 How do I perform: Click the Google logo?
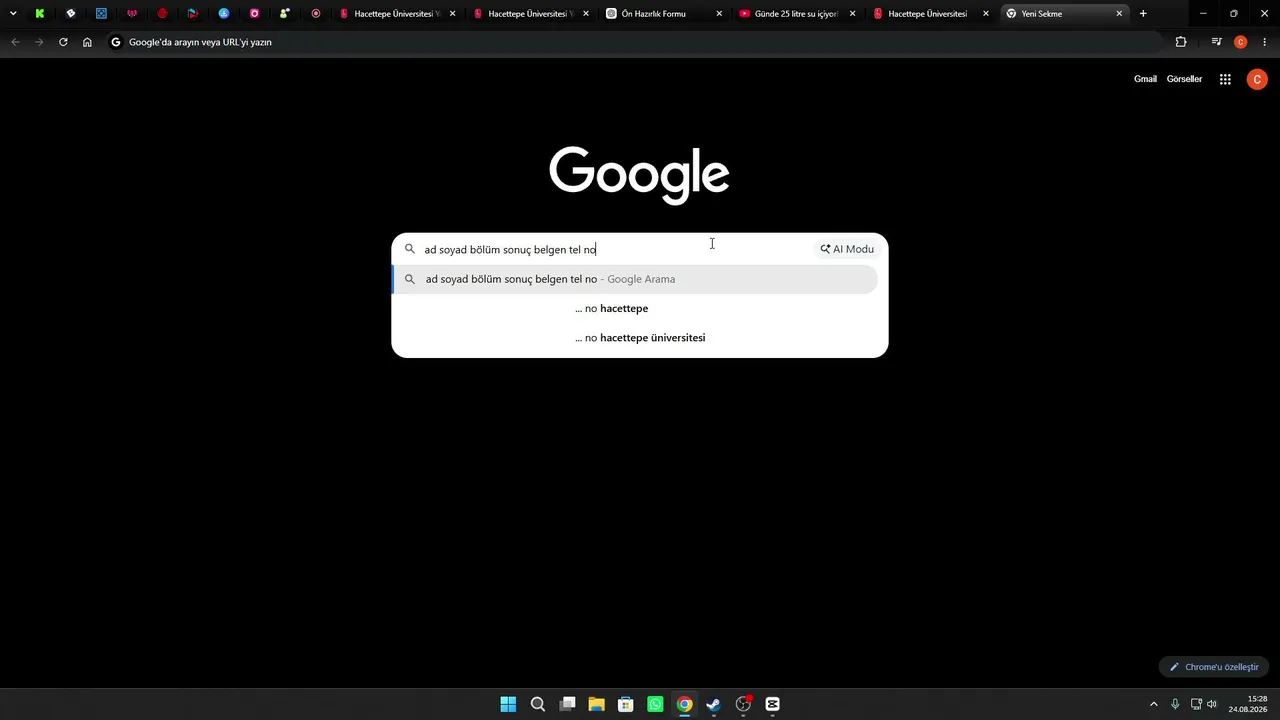[x=639, y=174]
